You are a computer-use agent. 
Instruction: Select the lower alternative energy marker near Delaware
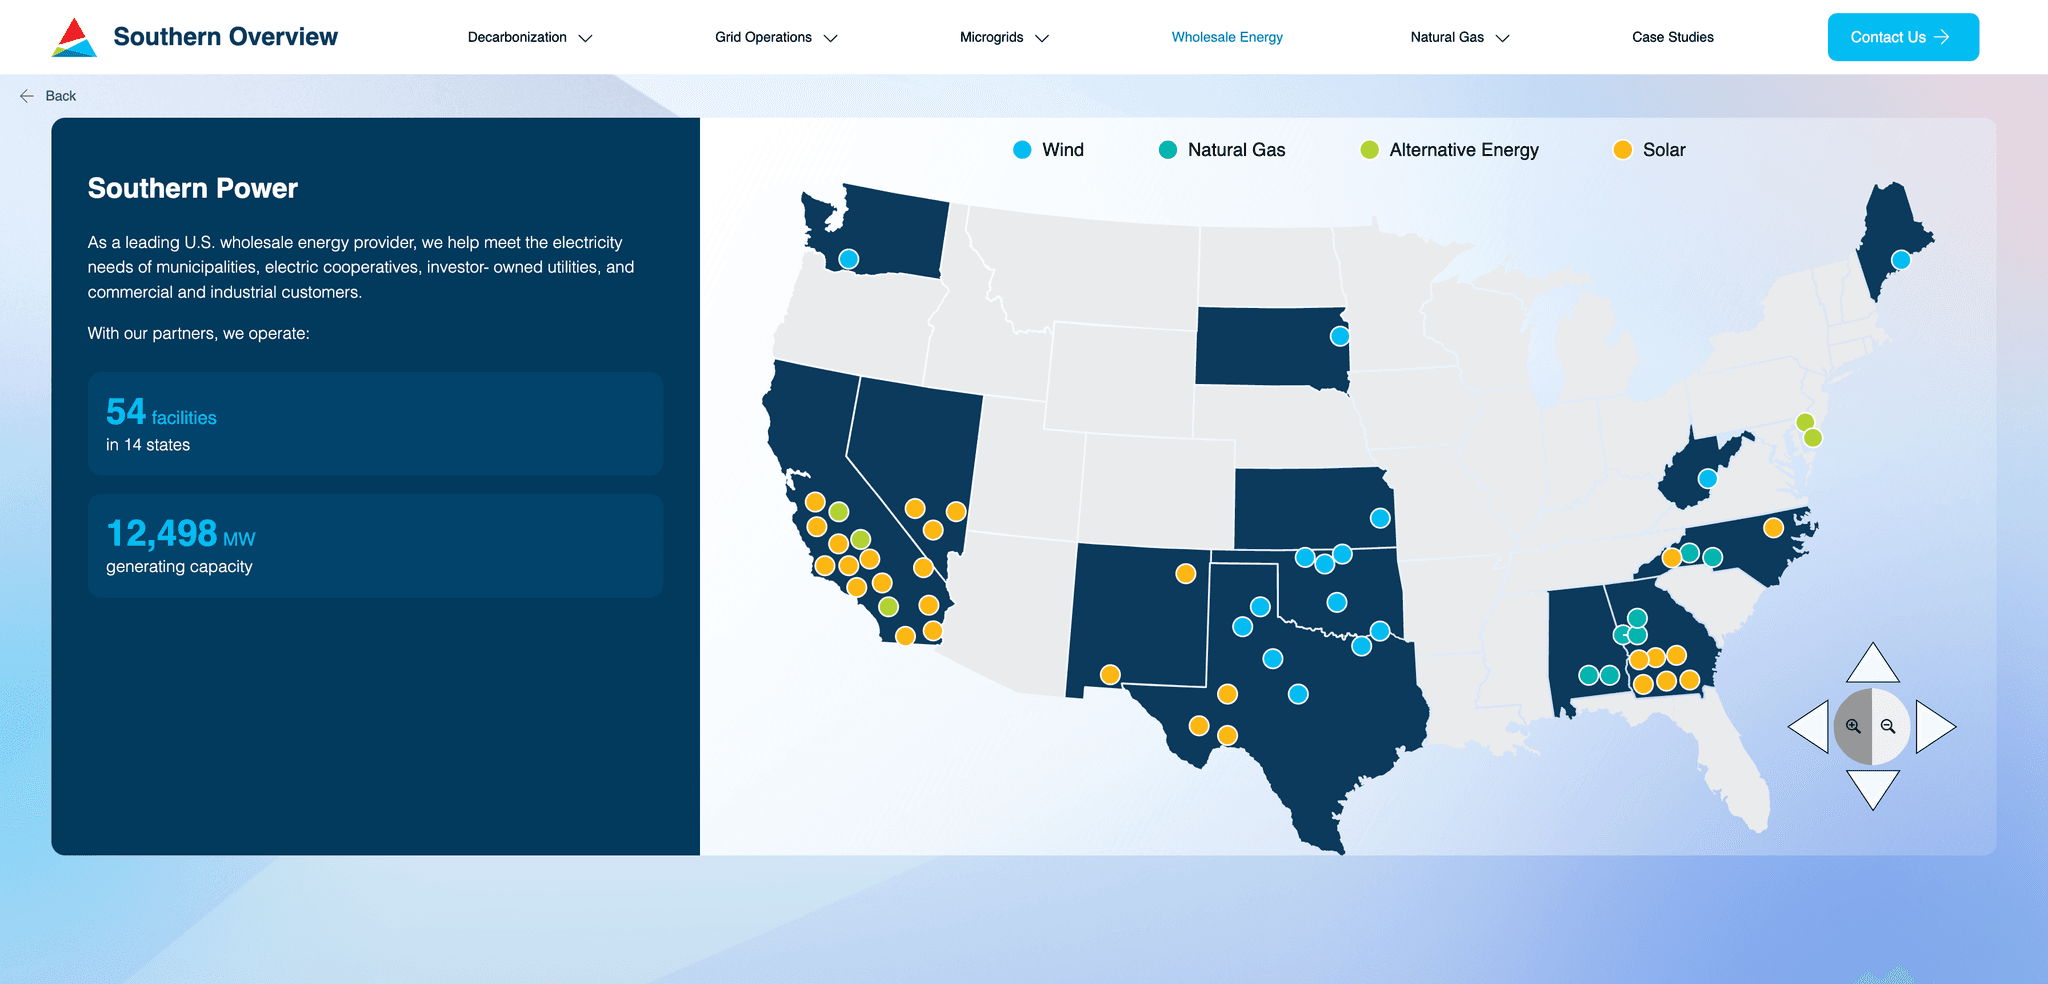1813,438
